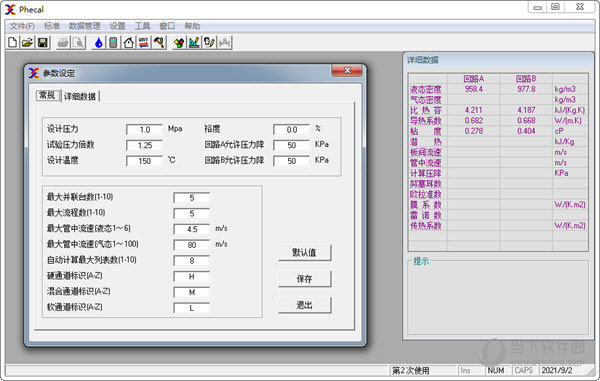Click the 导热系数 row label
This screenshot has width=600, height=381.
coord(426,121)
